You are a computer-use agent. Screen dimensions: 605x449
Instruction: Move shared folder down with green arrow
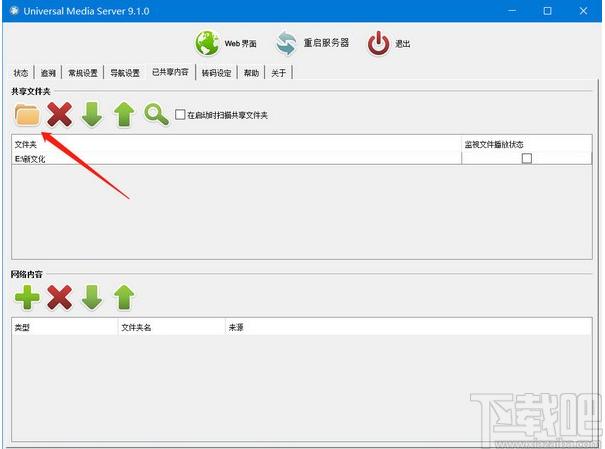pos(92,115)
